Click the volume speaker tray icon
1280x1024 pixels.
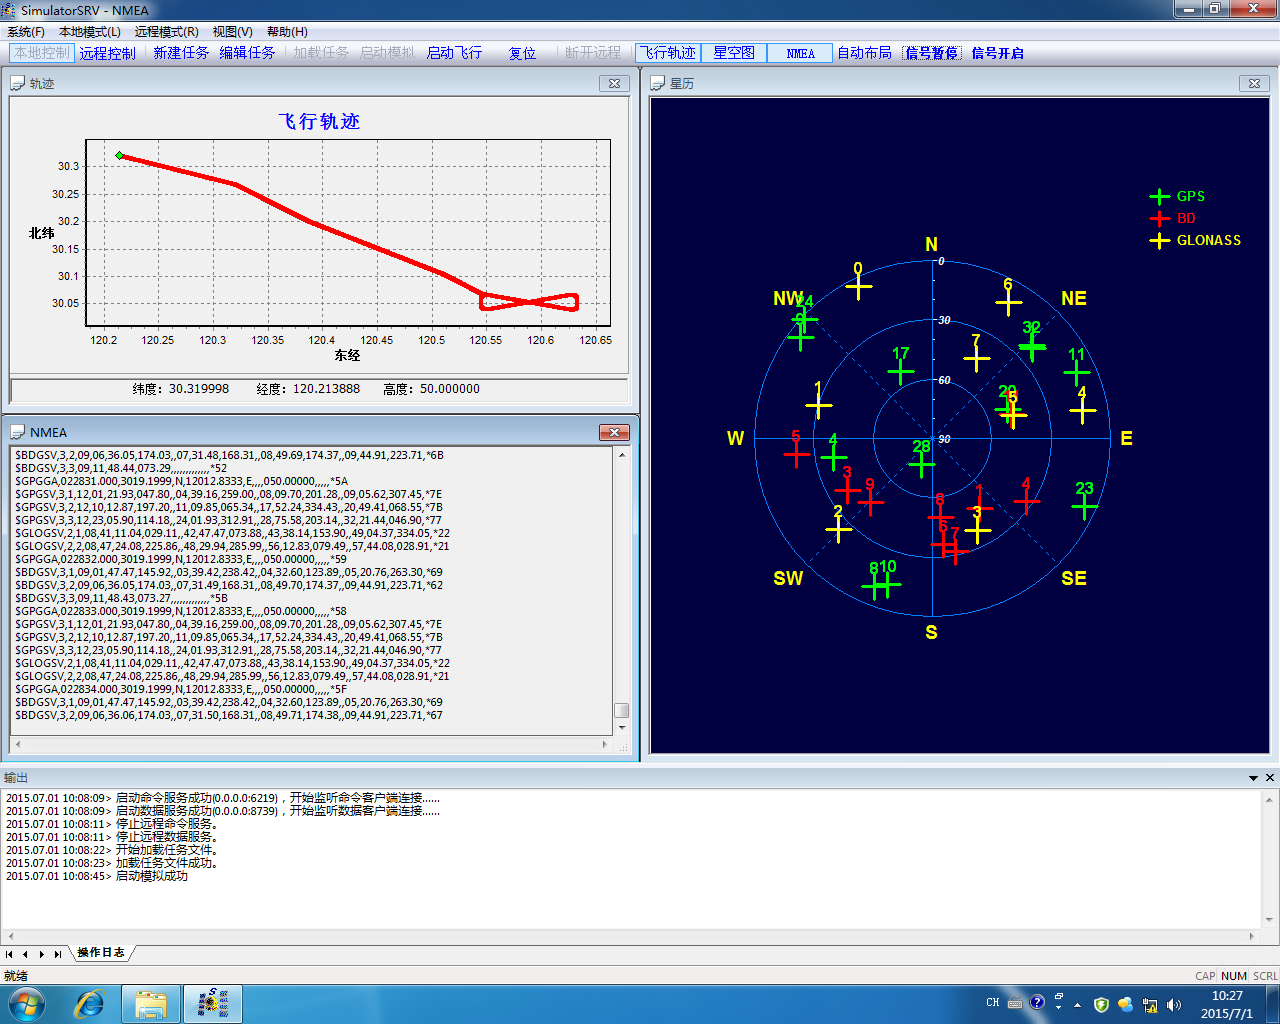click(1174, 1005)
